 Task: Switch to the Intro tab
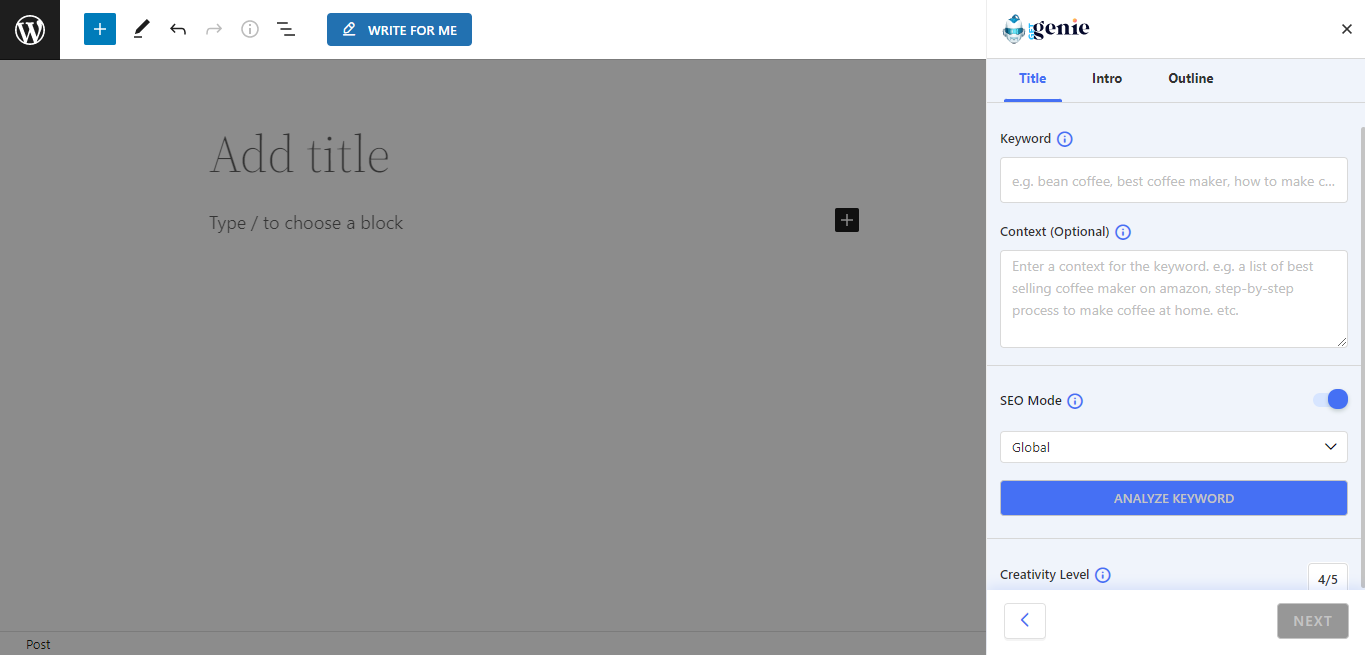pos(1107,78)
